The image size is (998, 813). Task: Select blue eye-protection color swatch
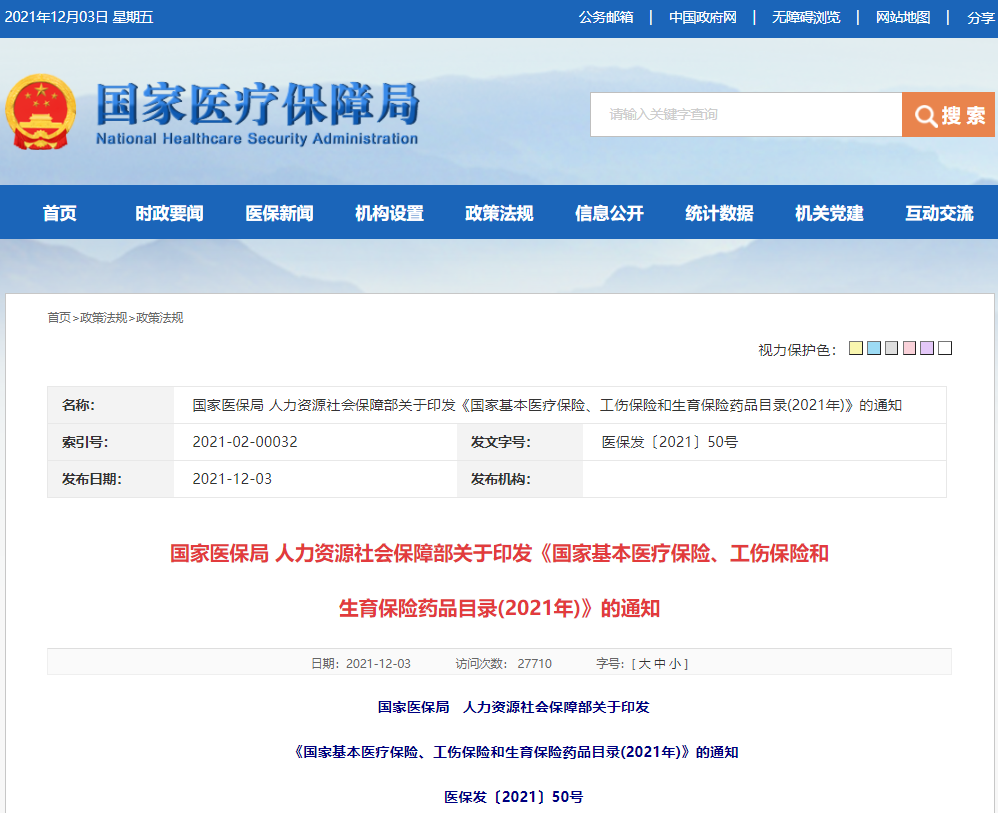coord(874,348)
